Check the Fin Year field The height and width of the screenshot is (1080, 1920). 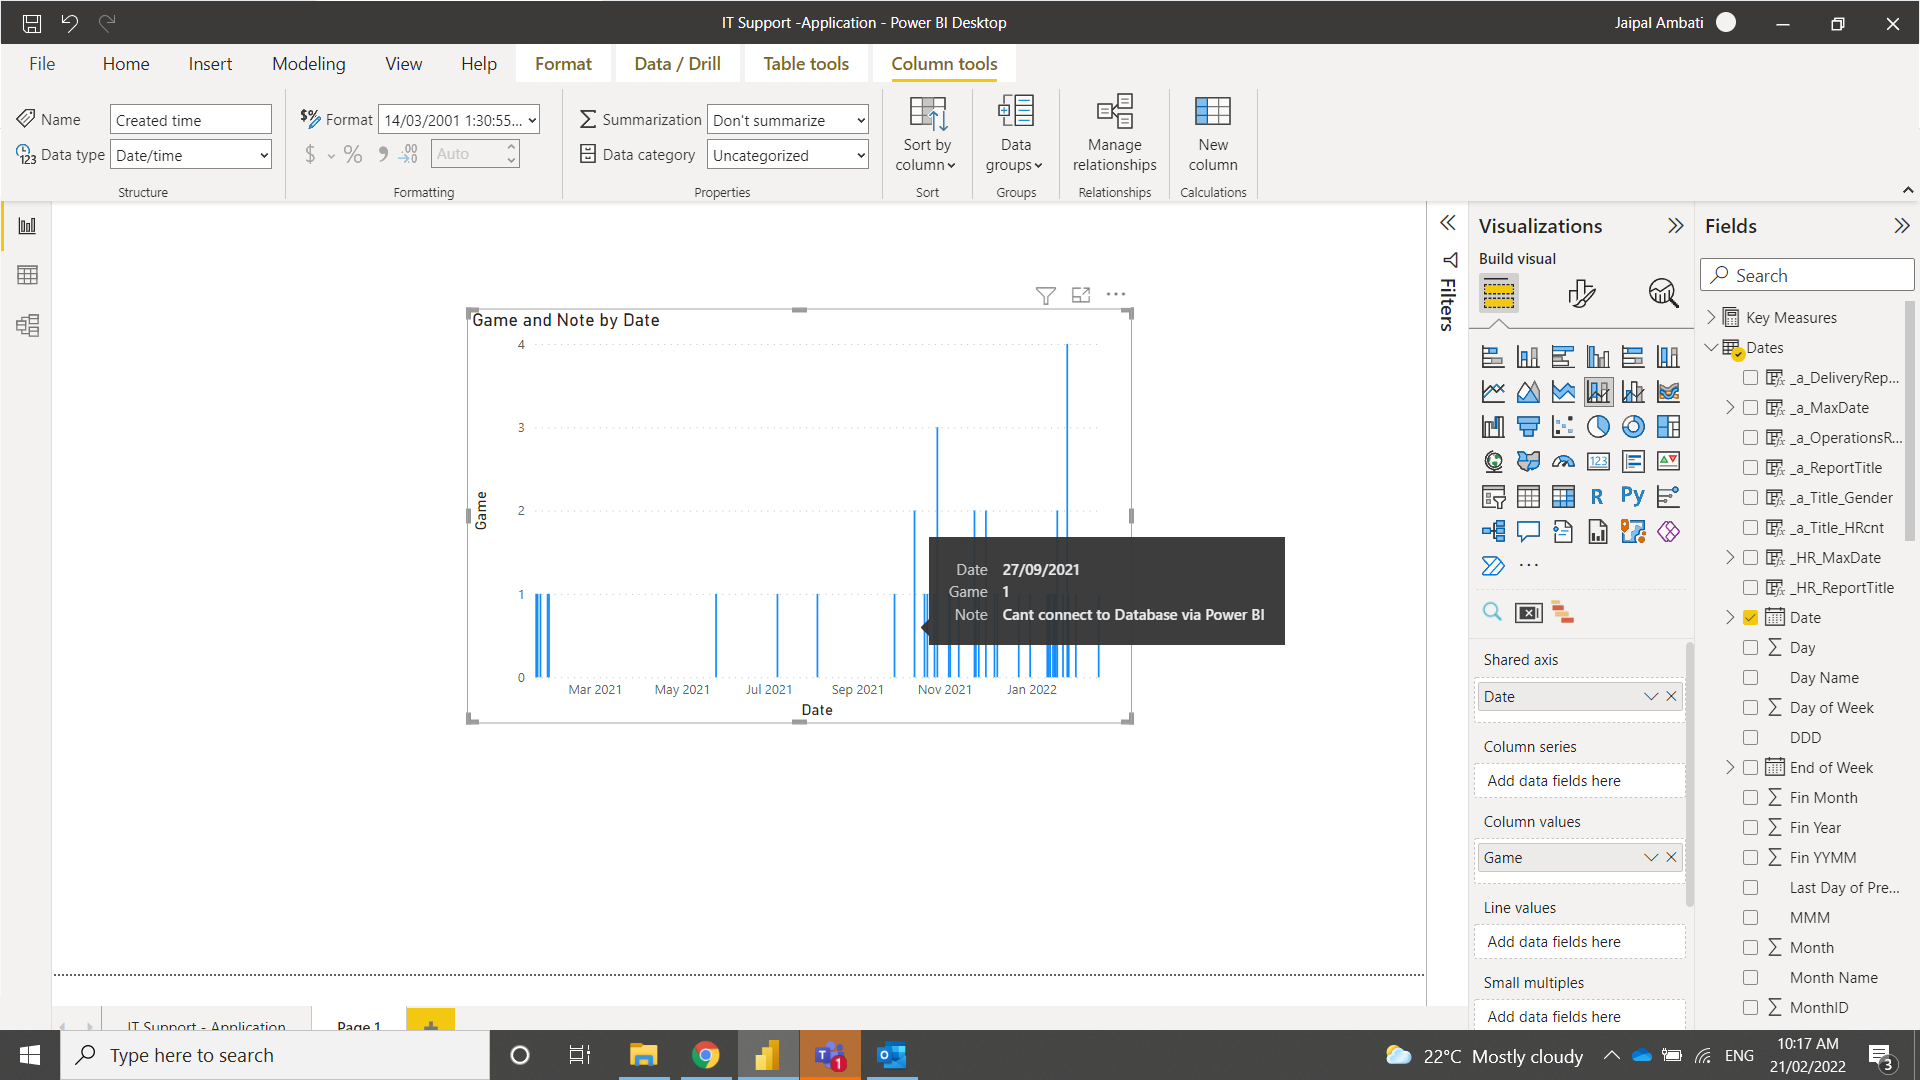click(1750, 827)
